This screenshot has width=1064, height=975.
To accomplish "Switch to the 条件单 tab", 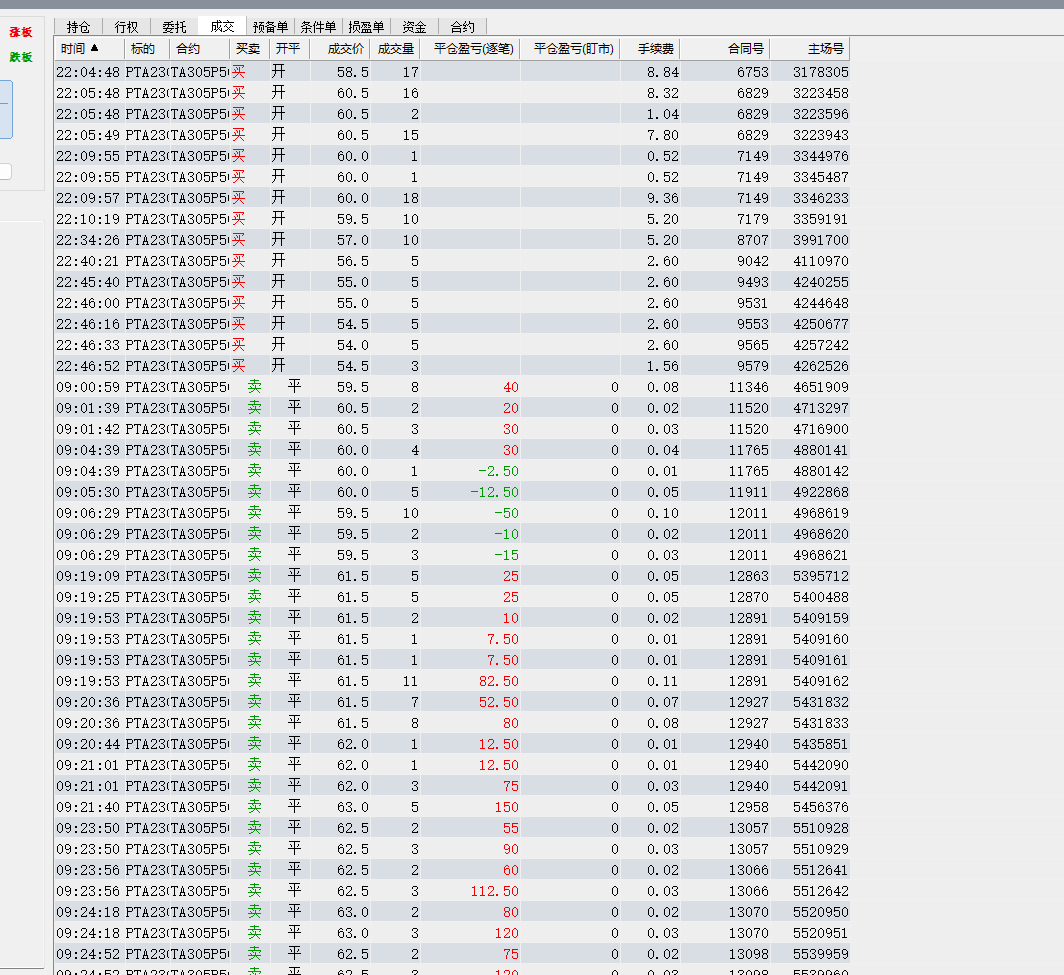I will pos(318,27).
